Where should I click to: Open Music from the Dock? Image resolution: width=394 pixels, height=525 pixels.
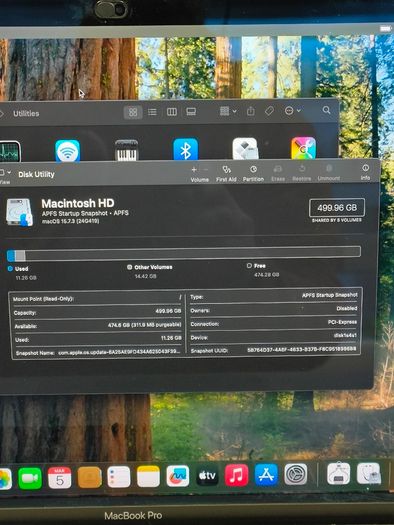coord(236,475)
